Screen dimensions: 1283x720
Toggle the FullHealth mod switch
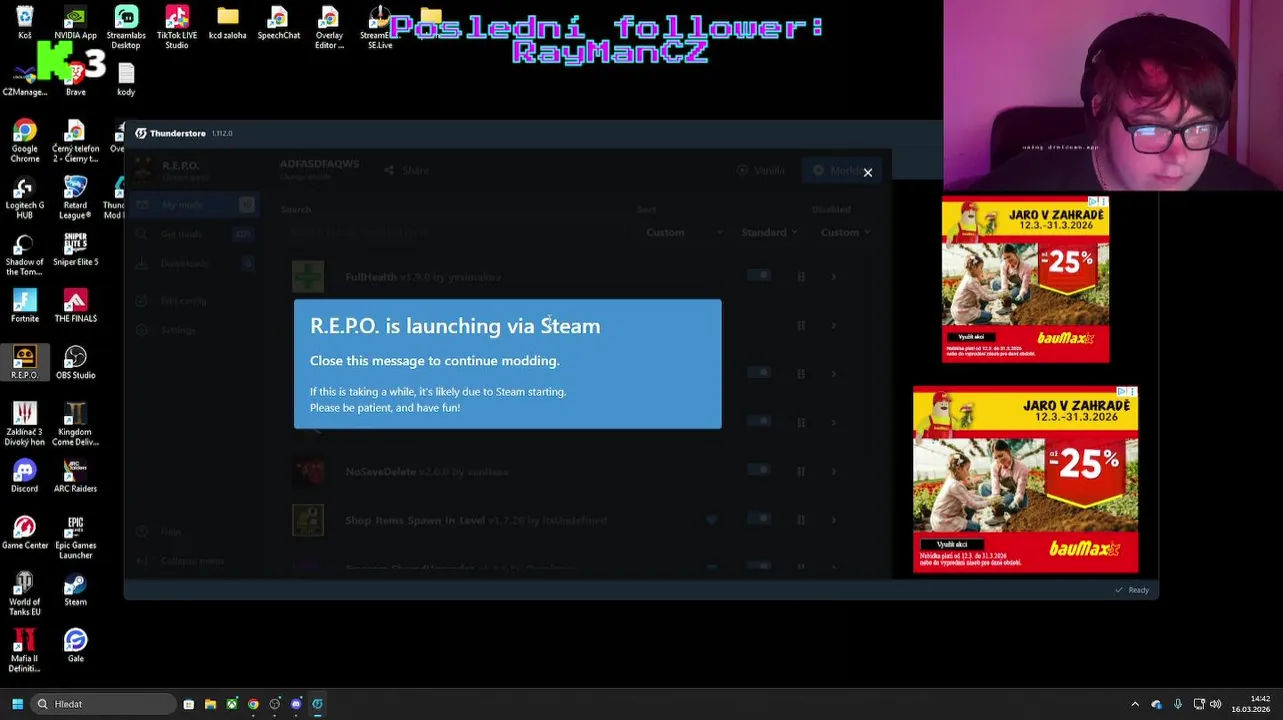pos(759,276)
